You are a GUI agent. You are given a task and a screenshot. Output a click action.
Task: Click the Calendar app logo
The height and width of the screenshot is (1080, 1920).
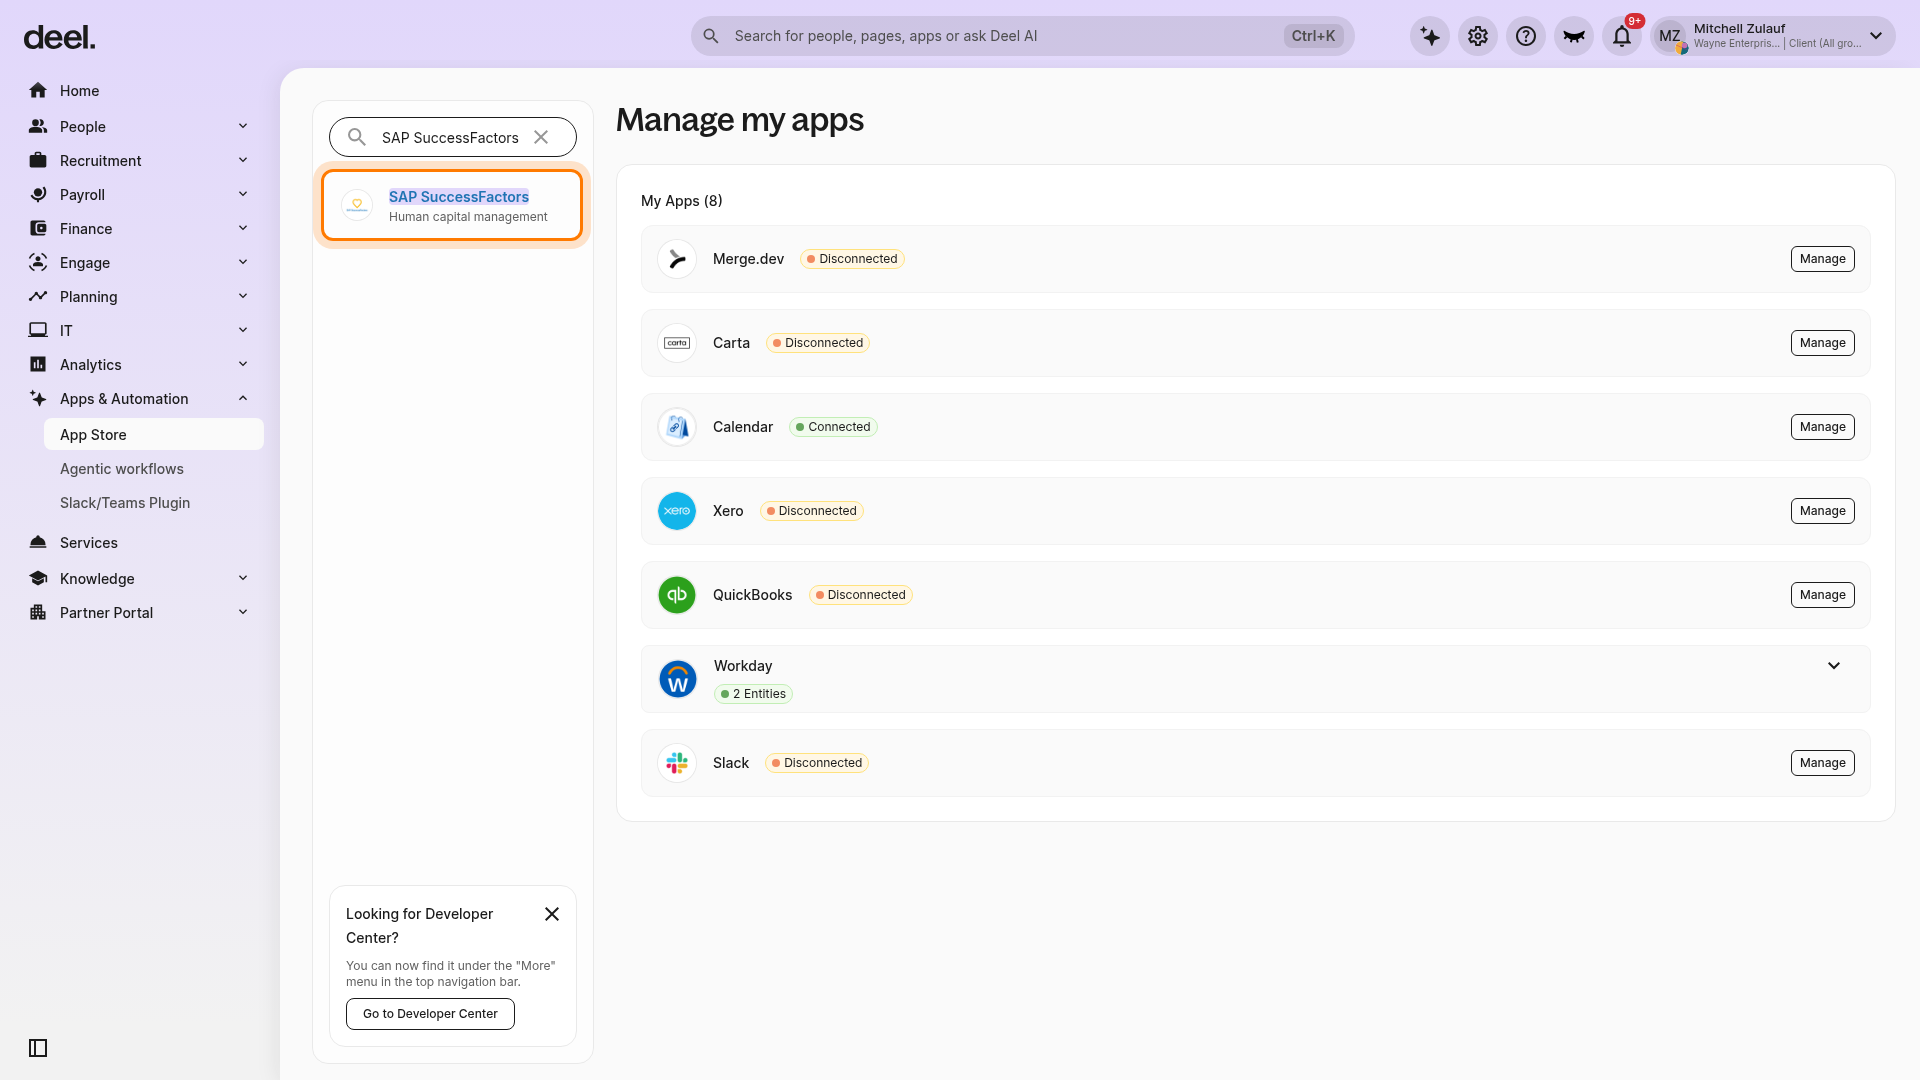tap(677, 427)
